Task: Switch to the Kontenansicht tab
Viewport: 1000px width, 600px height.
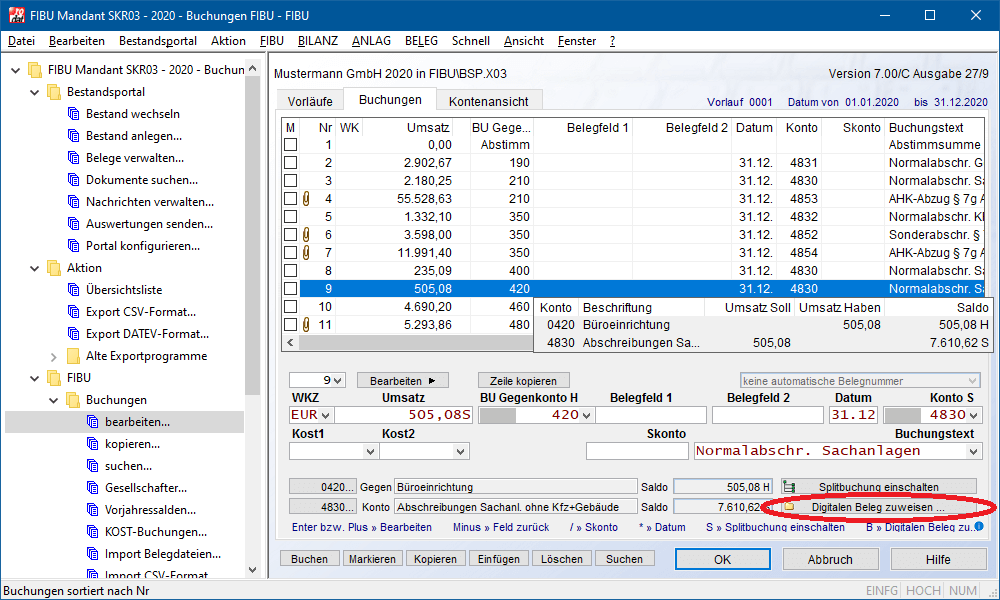Action: point(488,101)
